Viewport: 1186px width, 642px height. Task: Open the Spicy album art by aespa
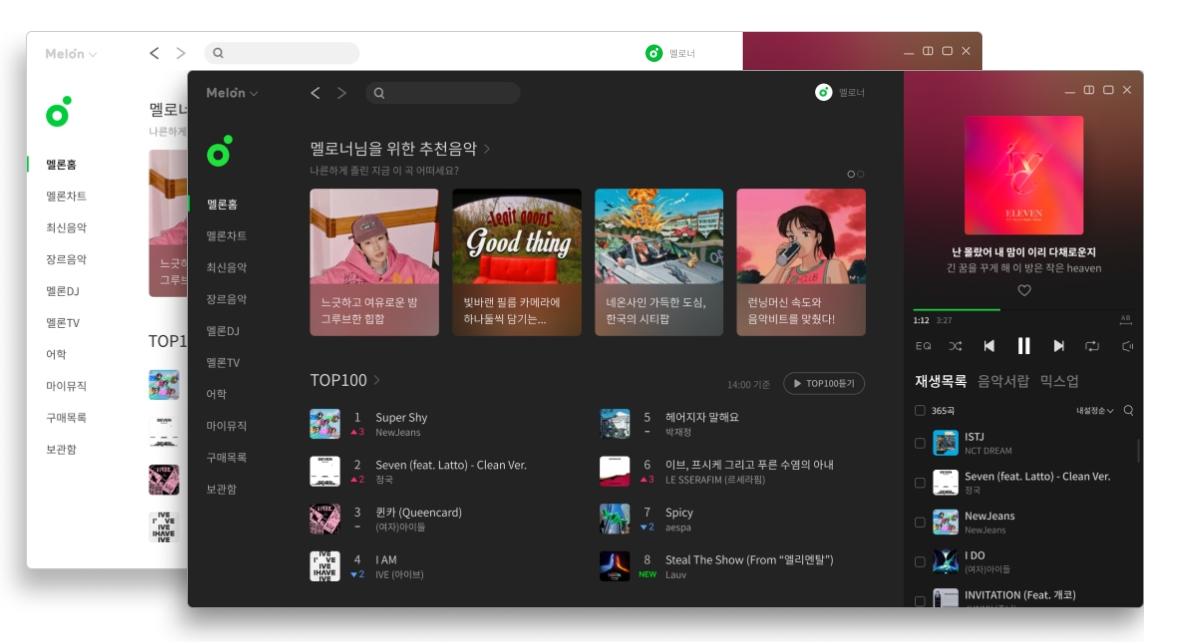pyautogui.click(x=614, y=519)
